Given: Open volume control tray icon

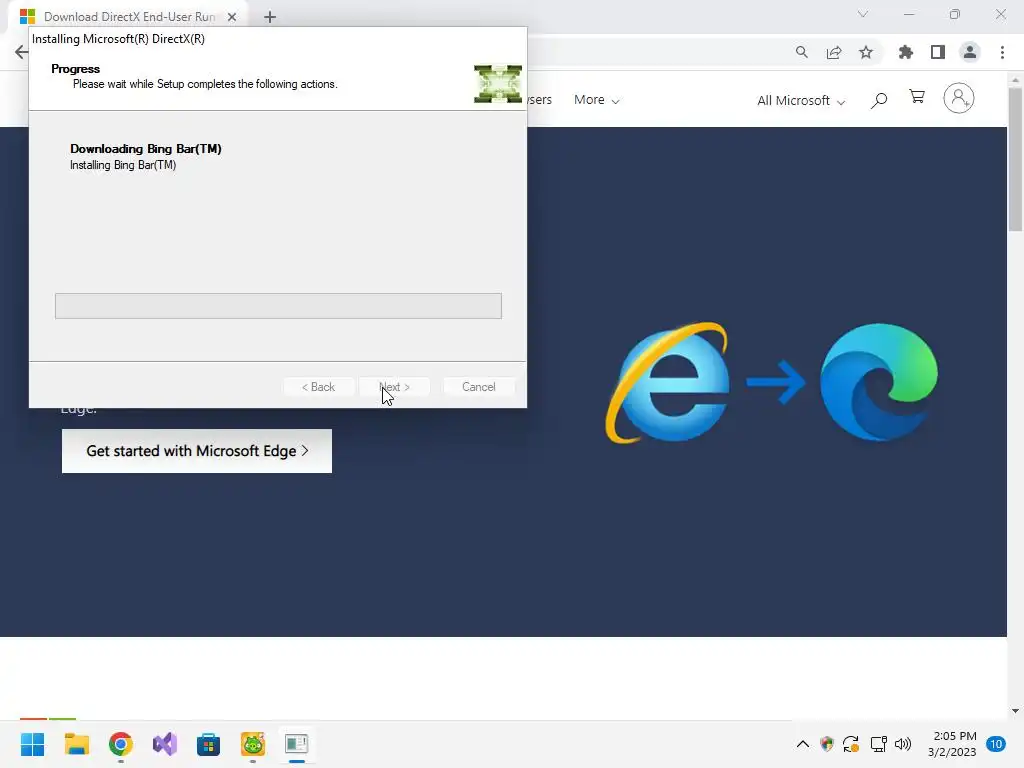Looking at the screenshot, I should coord(903,744).
